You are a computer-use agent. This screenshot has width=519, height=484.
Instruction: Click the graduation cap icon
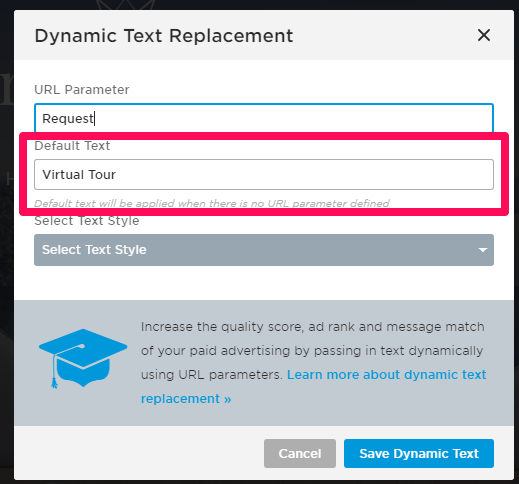point(83,358)
